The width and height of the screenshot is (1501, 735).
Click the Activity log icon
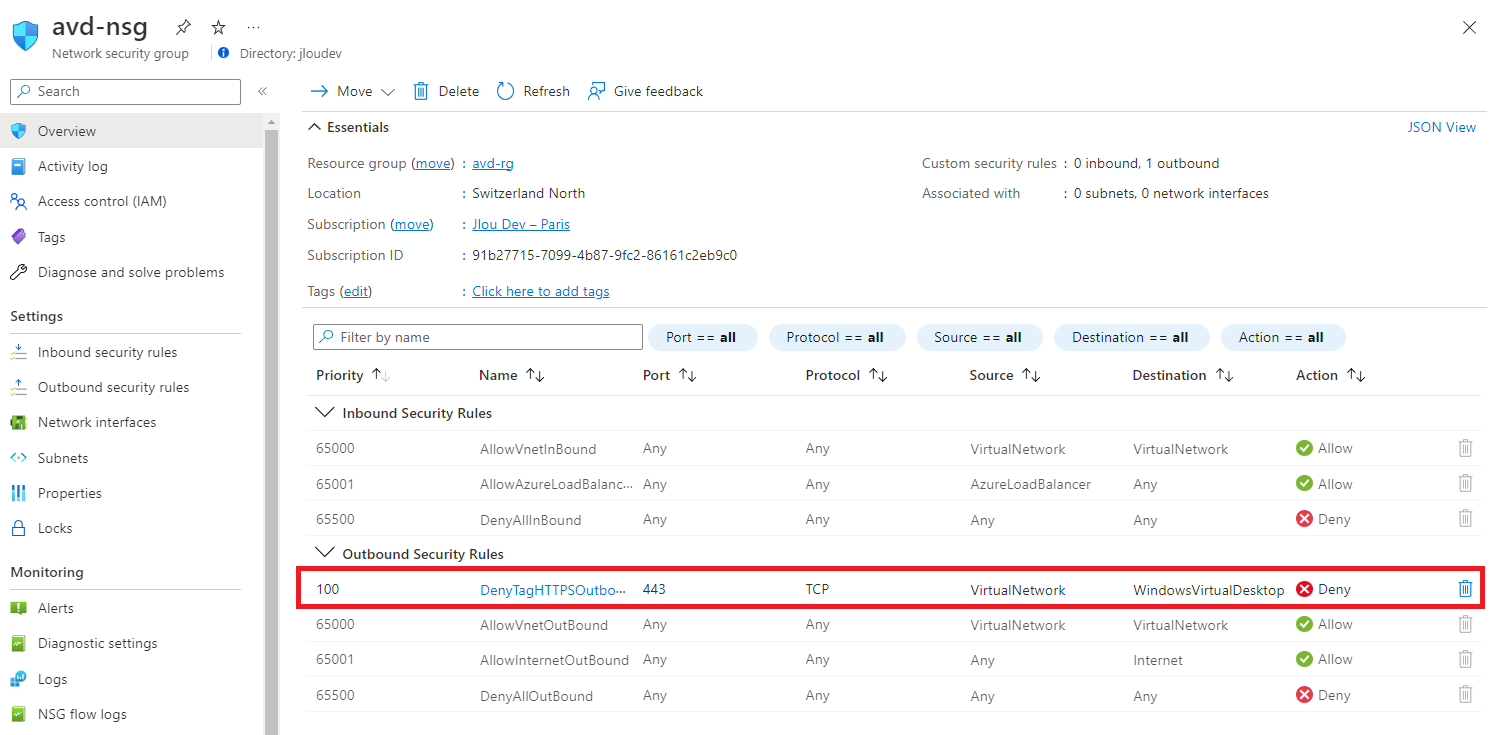pos(18,166)
